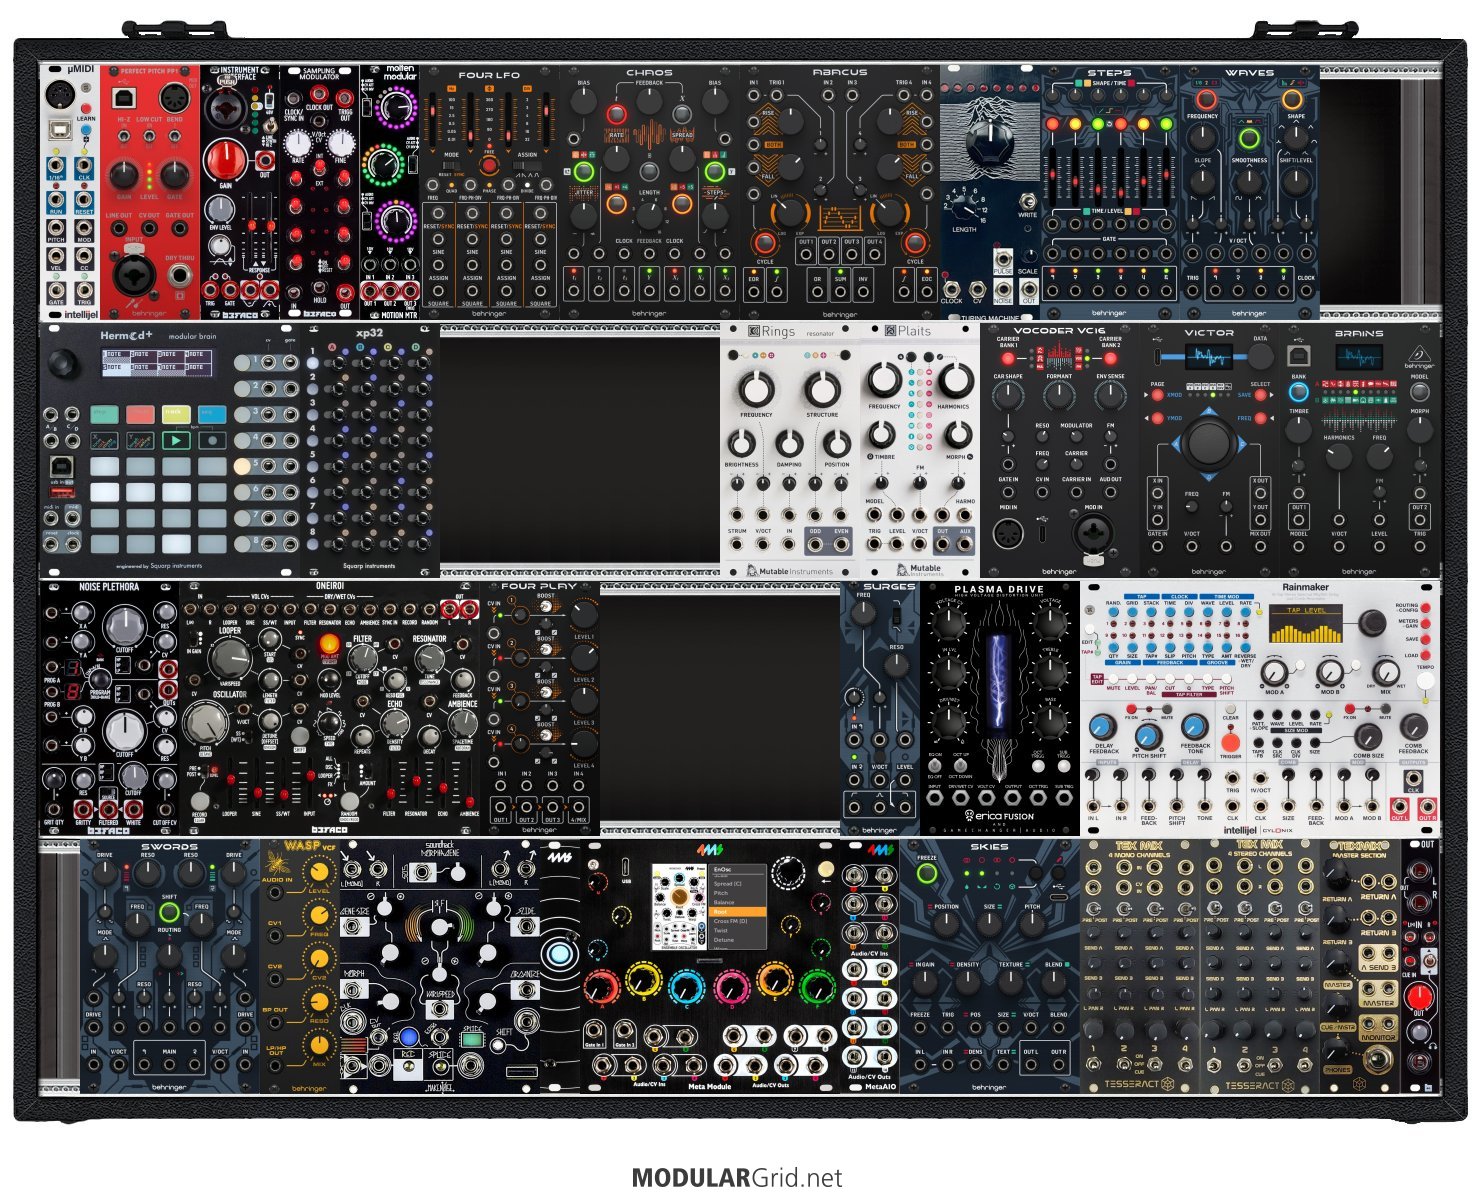Toggle the Swords green ROUTING button

point(169,912)
